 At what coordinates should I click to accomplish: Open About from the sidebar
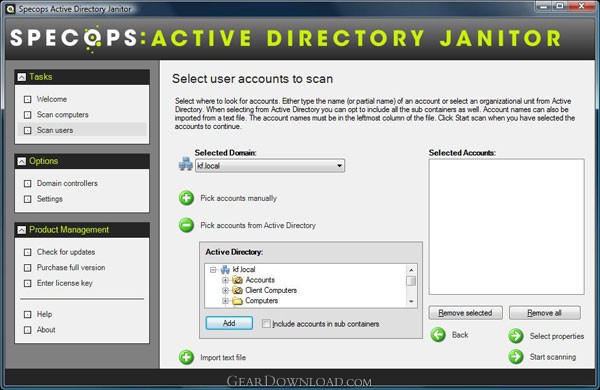(46, 330)
